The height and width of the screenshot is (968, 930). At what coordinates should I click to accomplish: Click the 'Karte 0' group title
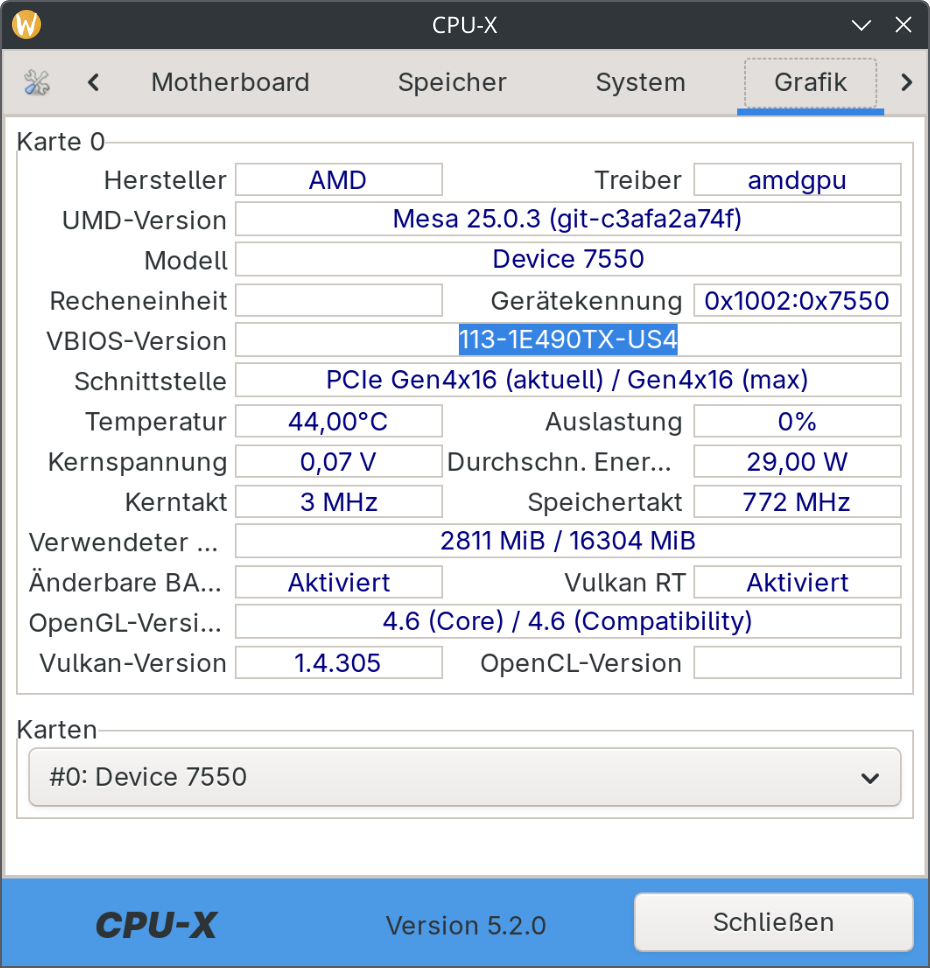coord(61,141)
